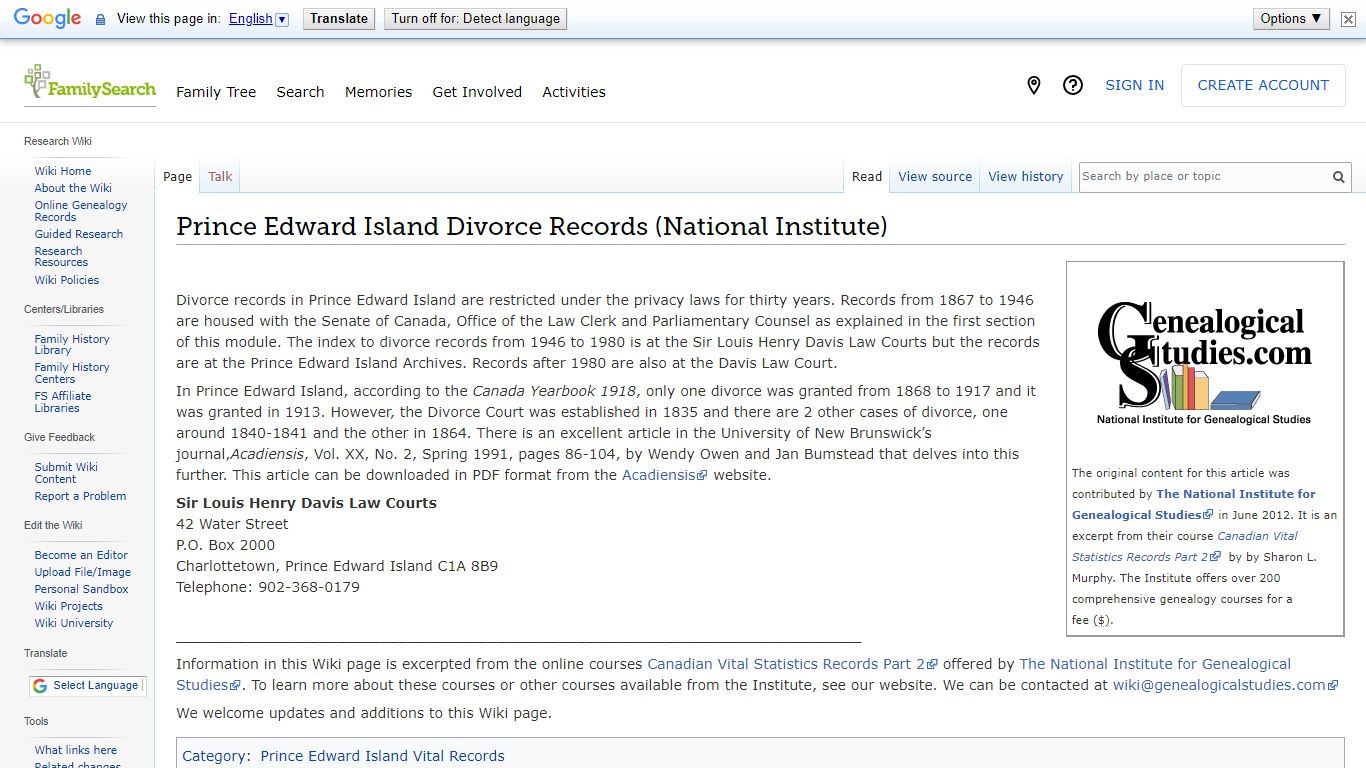Click the Genealogical Studies logo image
This screenshot has height=768, width=1366.
[1204, 363]
